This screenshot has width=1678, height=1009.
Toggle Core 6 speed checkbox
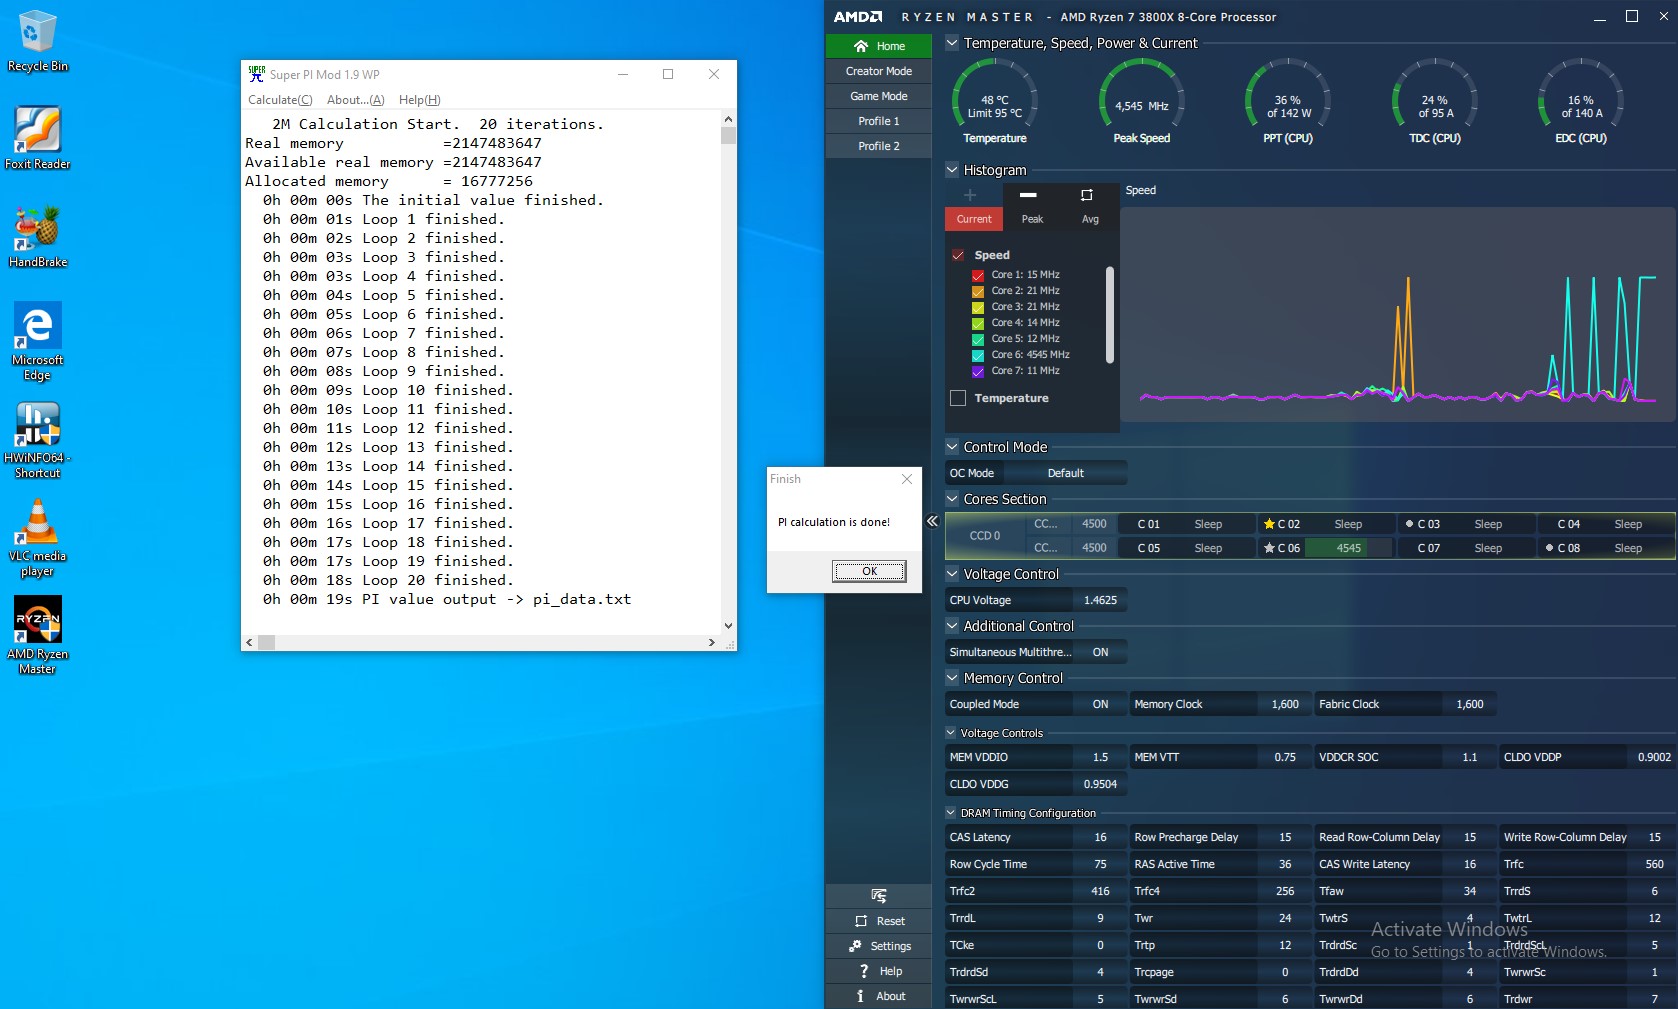click(x=978, y=355)
